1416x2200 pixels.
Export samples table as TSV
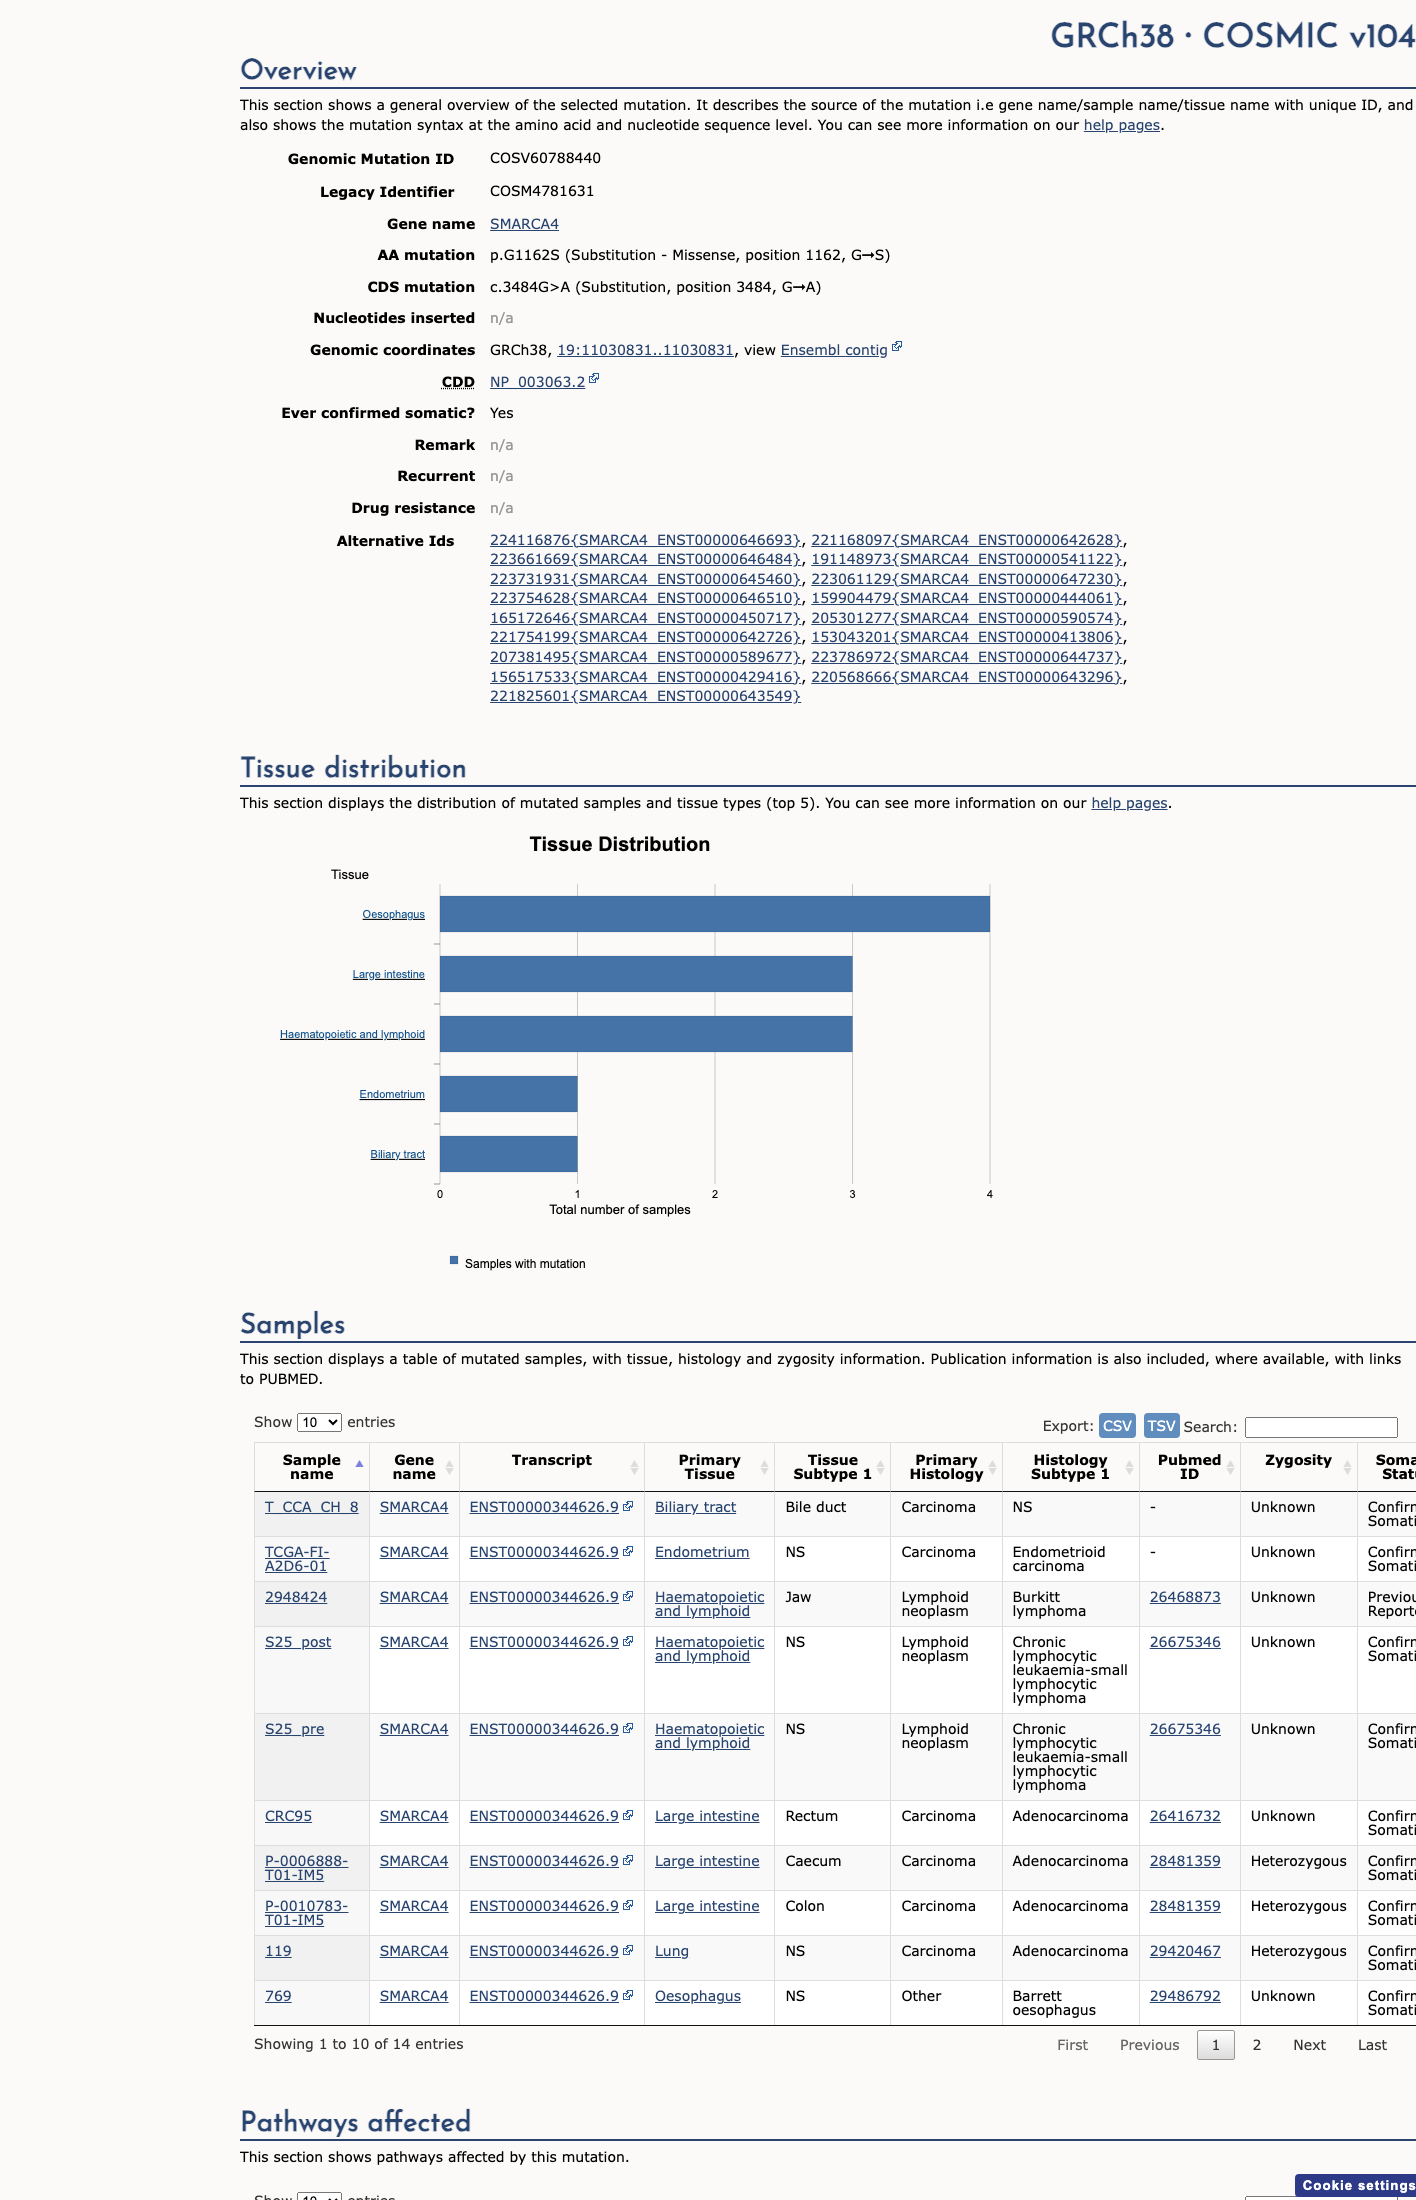pyautogui.click(x=1161, y=1426)
